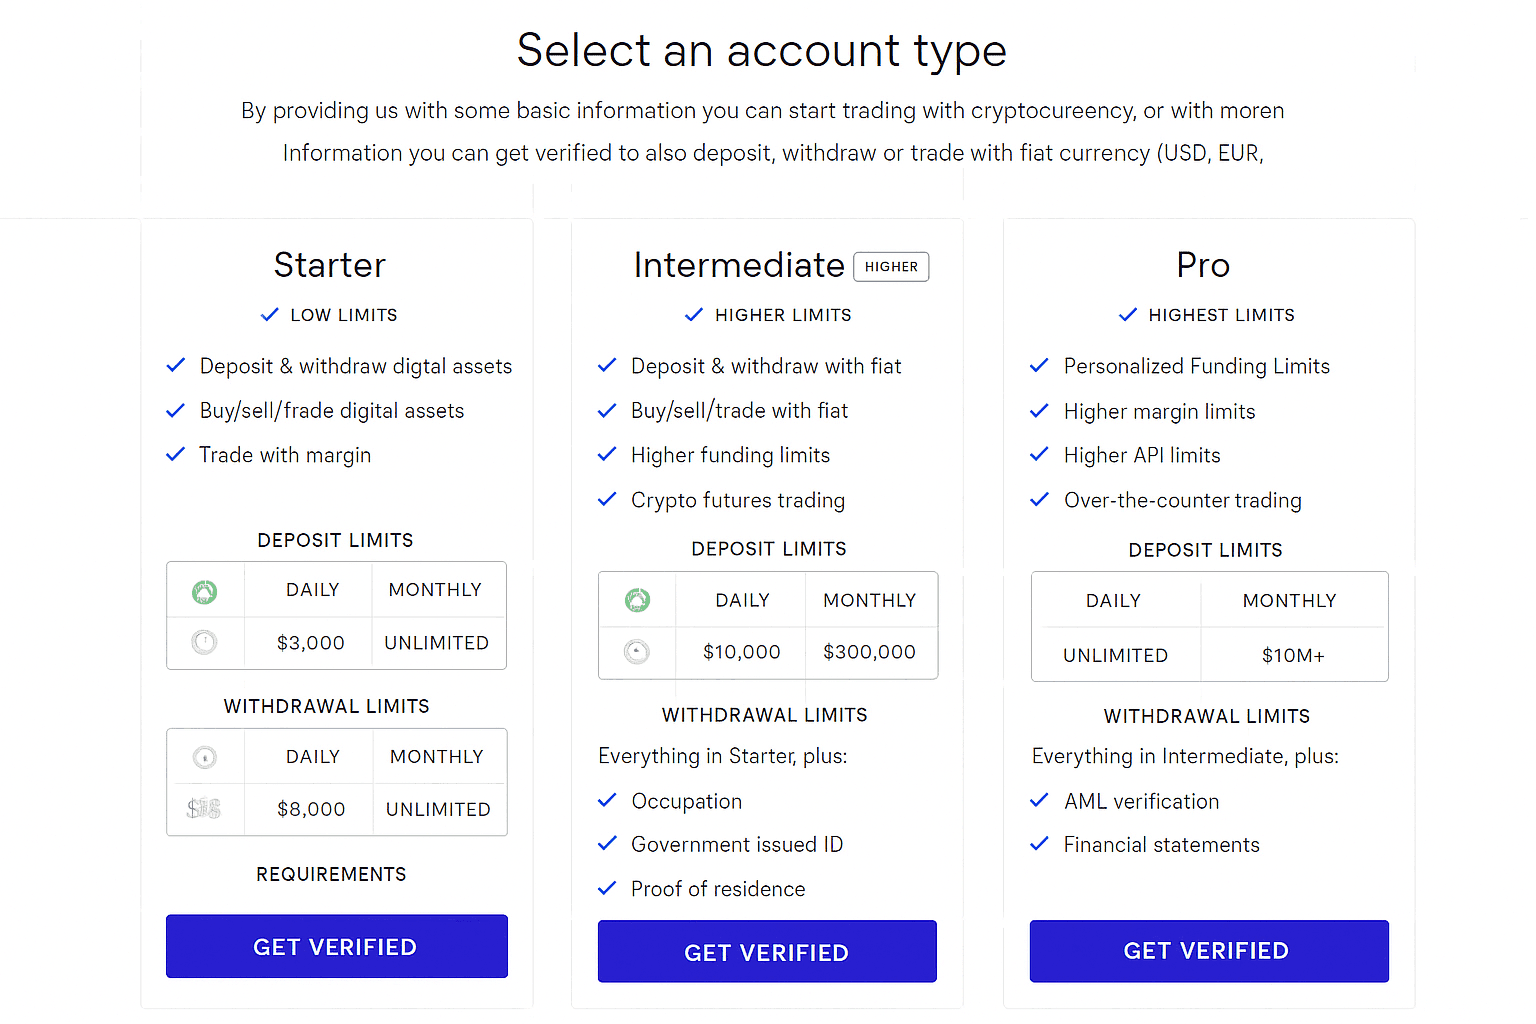Click green crypto icon in Intermediate deposit table
The height and width of the screenshot is (1024, 1536).
point(637,600)
